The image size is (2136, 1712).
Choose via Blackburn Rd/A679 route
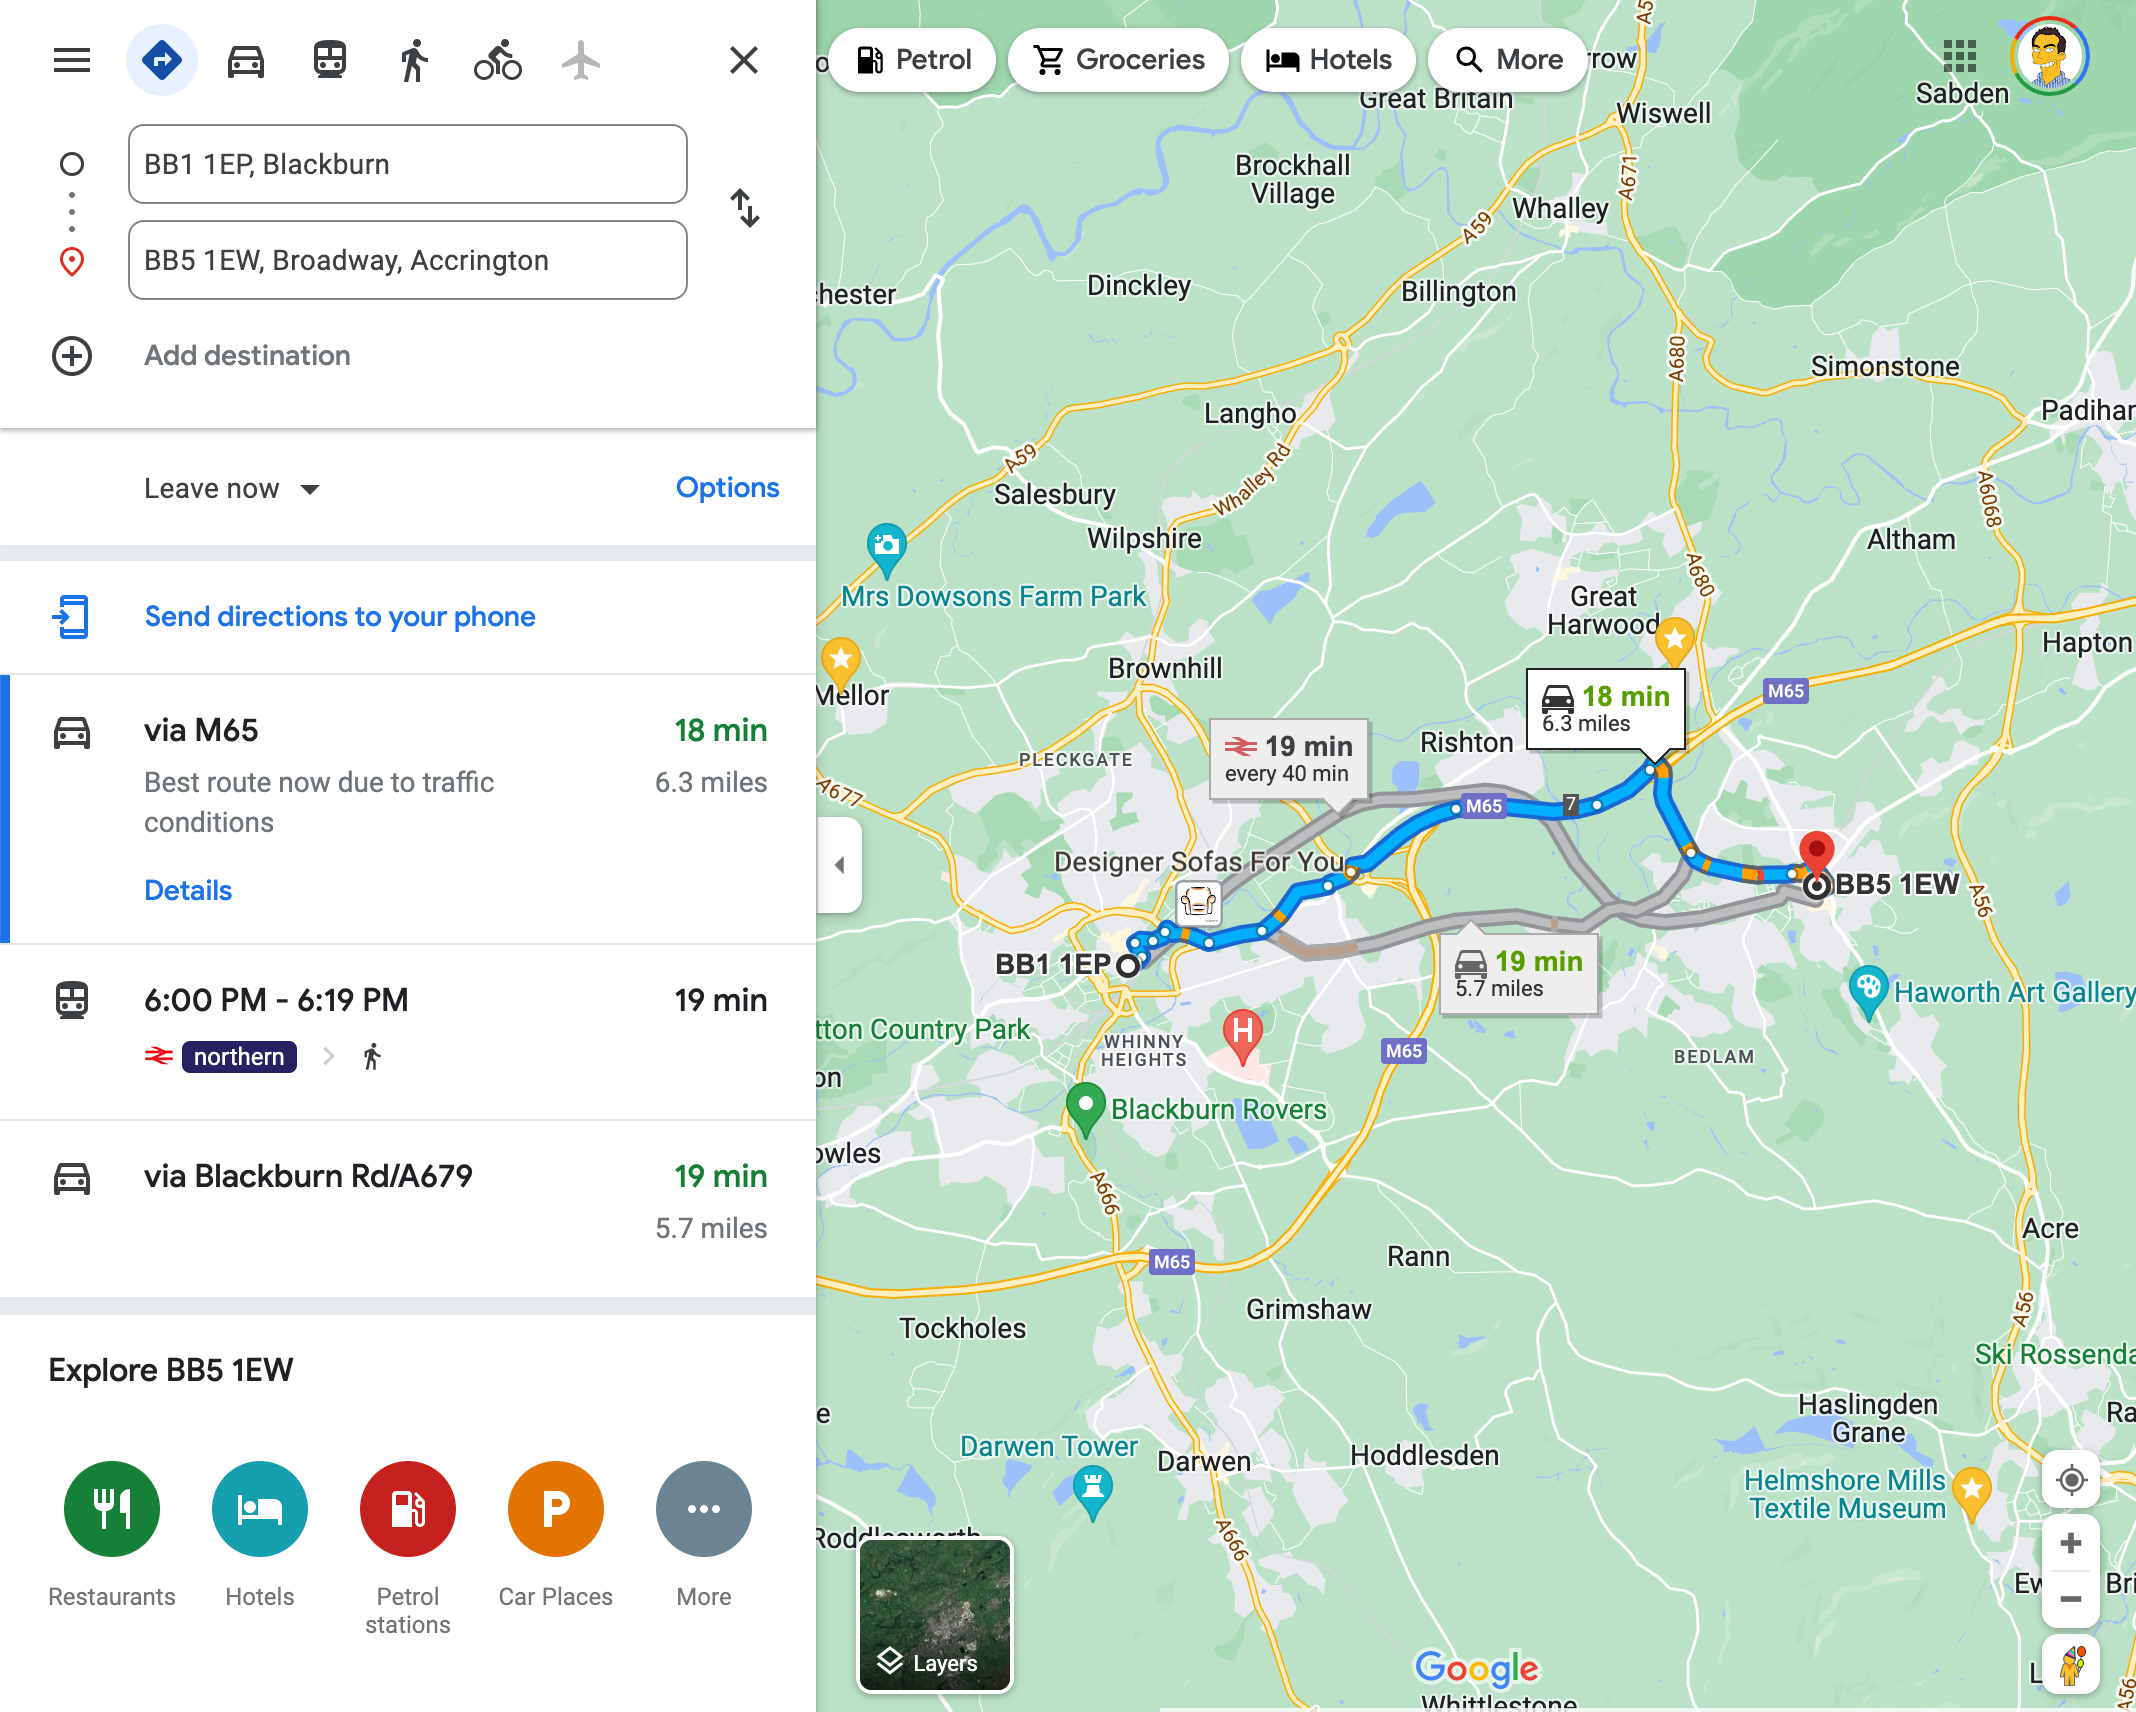click(408, 1208)
